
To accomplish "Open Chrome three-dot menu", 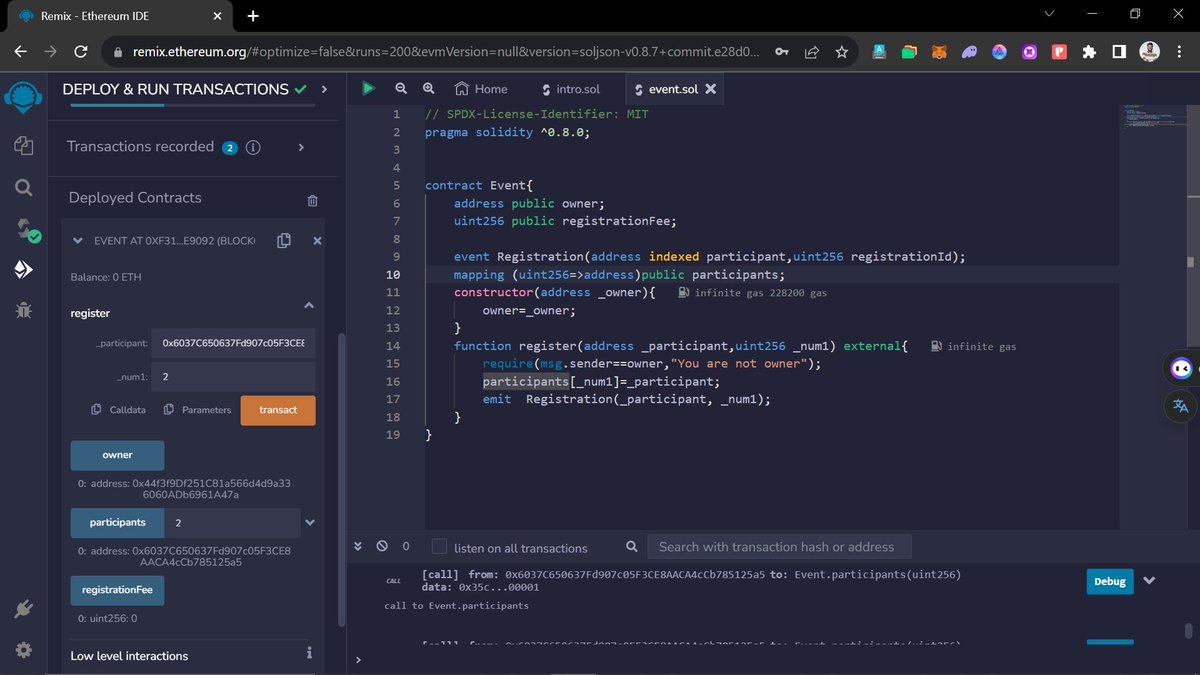I will (x=1179, y=52).
